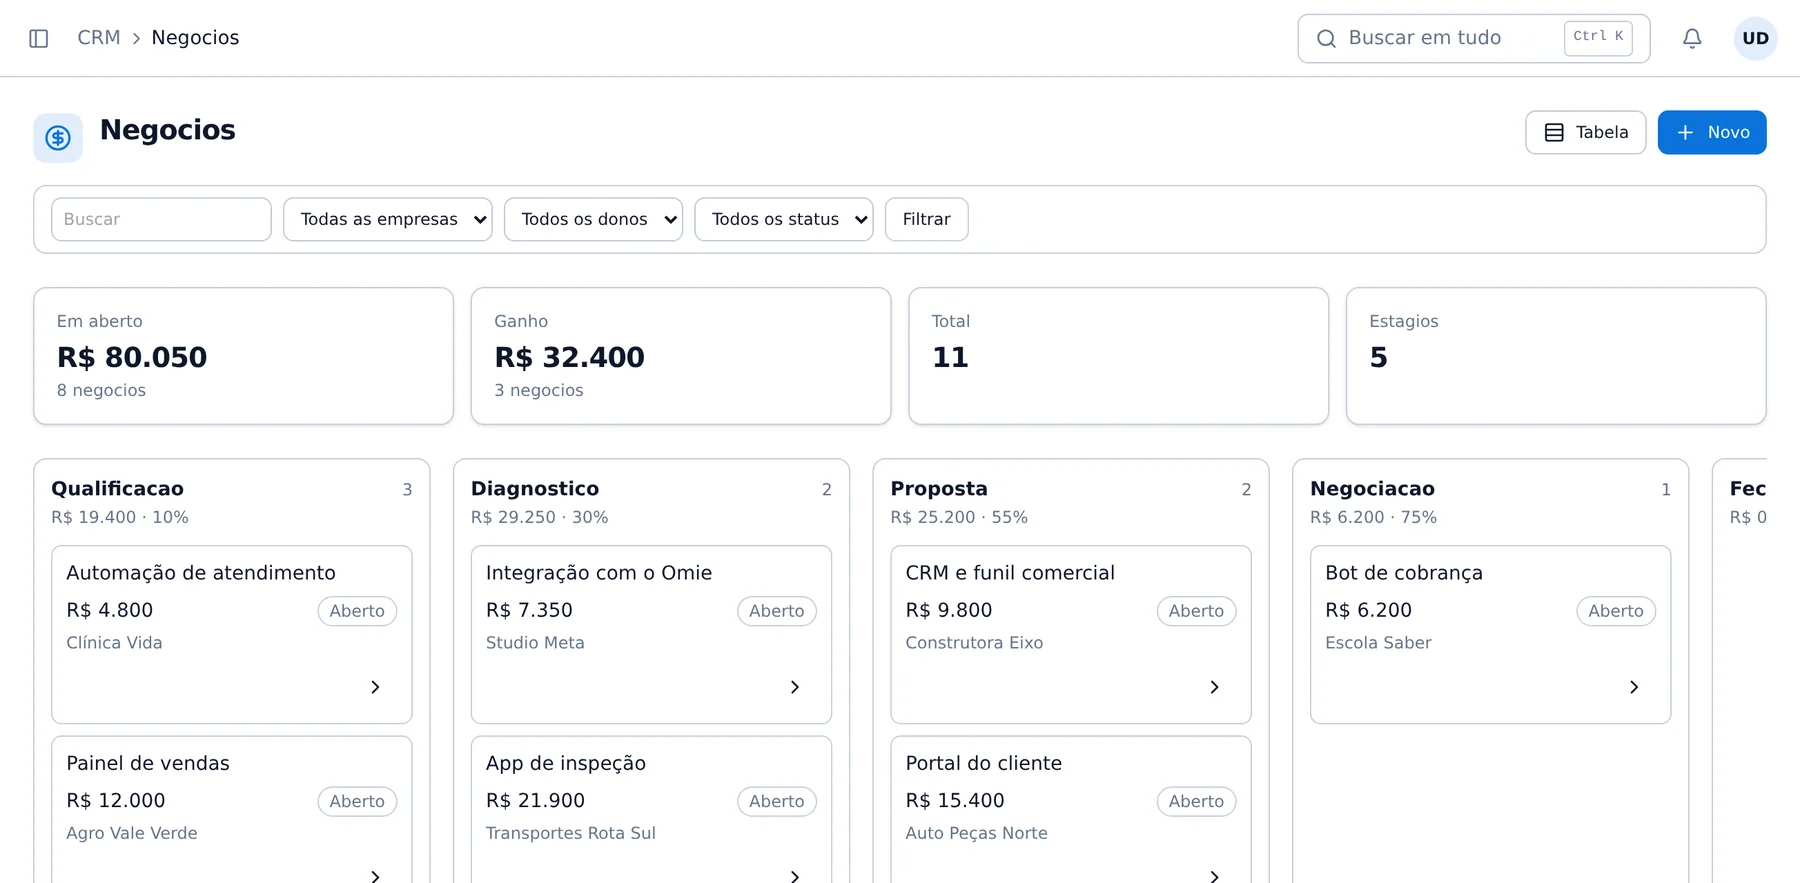Expand the Todos os status dropdown
The height and width of the screenshot is (883, 1800).
pos(784,219)
